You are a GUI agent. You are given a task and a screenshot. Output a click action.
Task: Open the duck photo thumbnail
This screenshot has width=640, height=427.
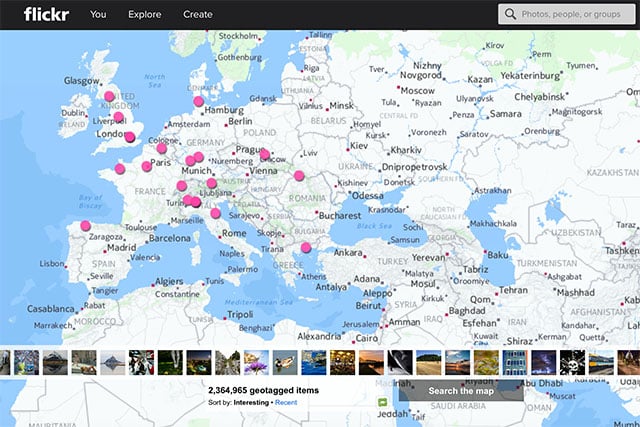tap(284, 362)
